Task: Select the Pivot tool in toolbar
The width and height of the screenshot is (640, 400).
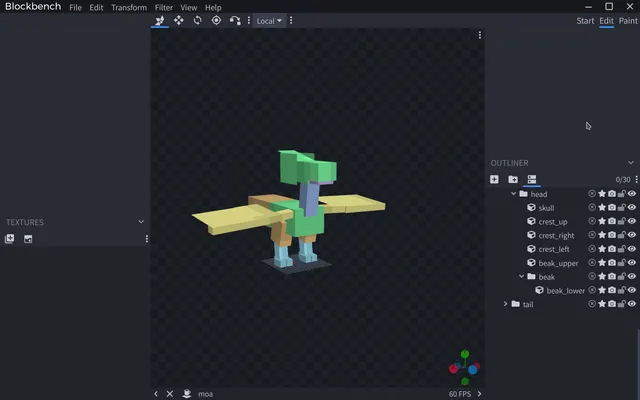Action: coord(216,20)
